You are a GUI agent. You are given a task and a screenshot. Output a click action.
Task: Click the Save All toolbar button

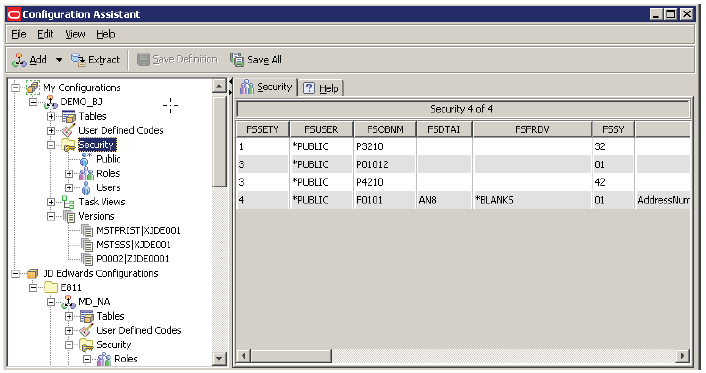pos(256,60)
